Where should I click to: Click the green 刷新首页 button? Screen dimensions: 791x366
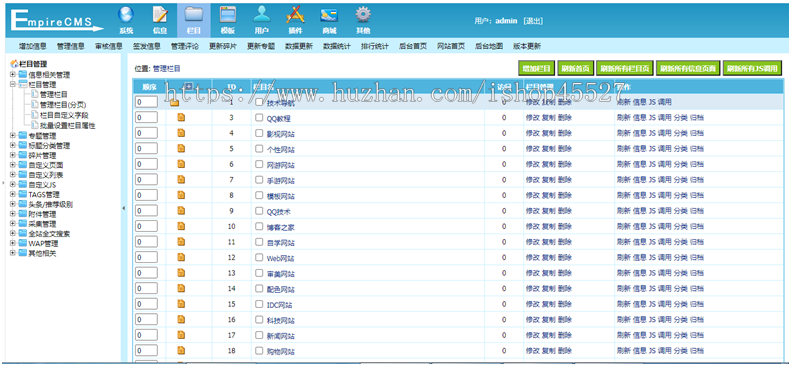[x=575, y=68]
